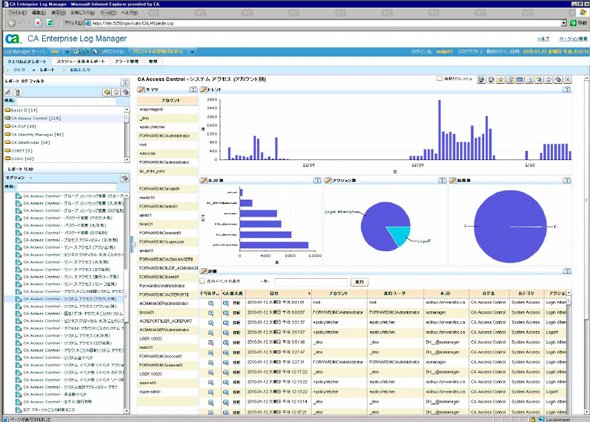Collapse the Trend chart panel
The height and width of the screenshot is (422, 590).
(567, 90)
